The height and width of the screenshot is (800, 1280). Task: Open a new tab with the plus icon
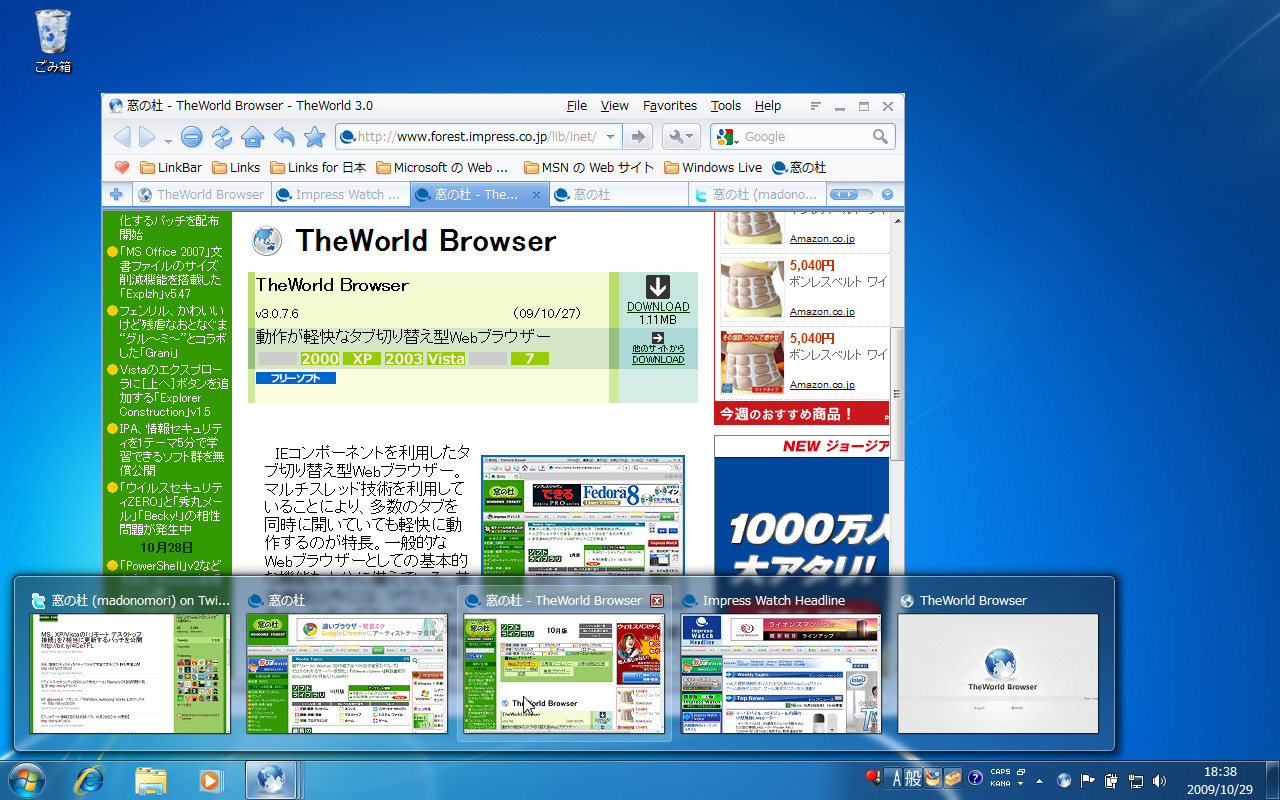117,195
